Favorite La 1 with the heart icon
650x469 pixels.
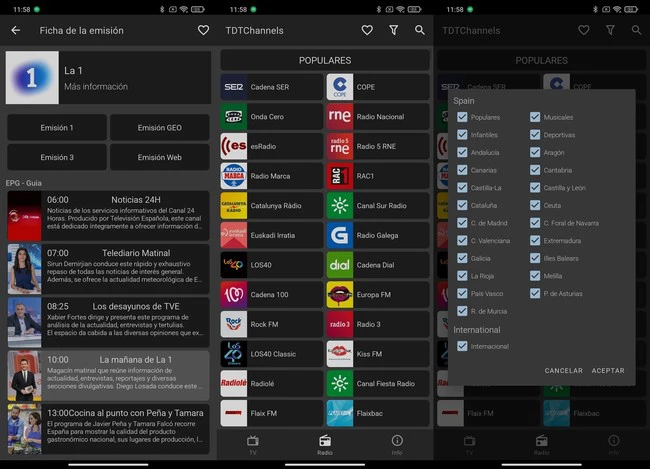click(203, 30)
